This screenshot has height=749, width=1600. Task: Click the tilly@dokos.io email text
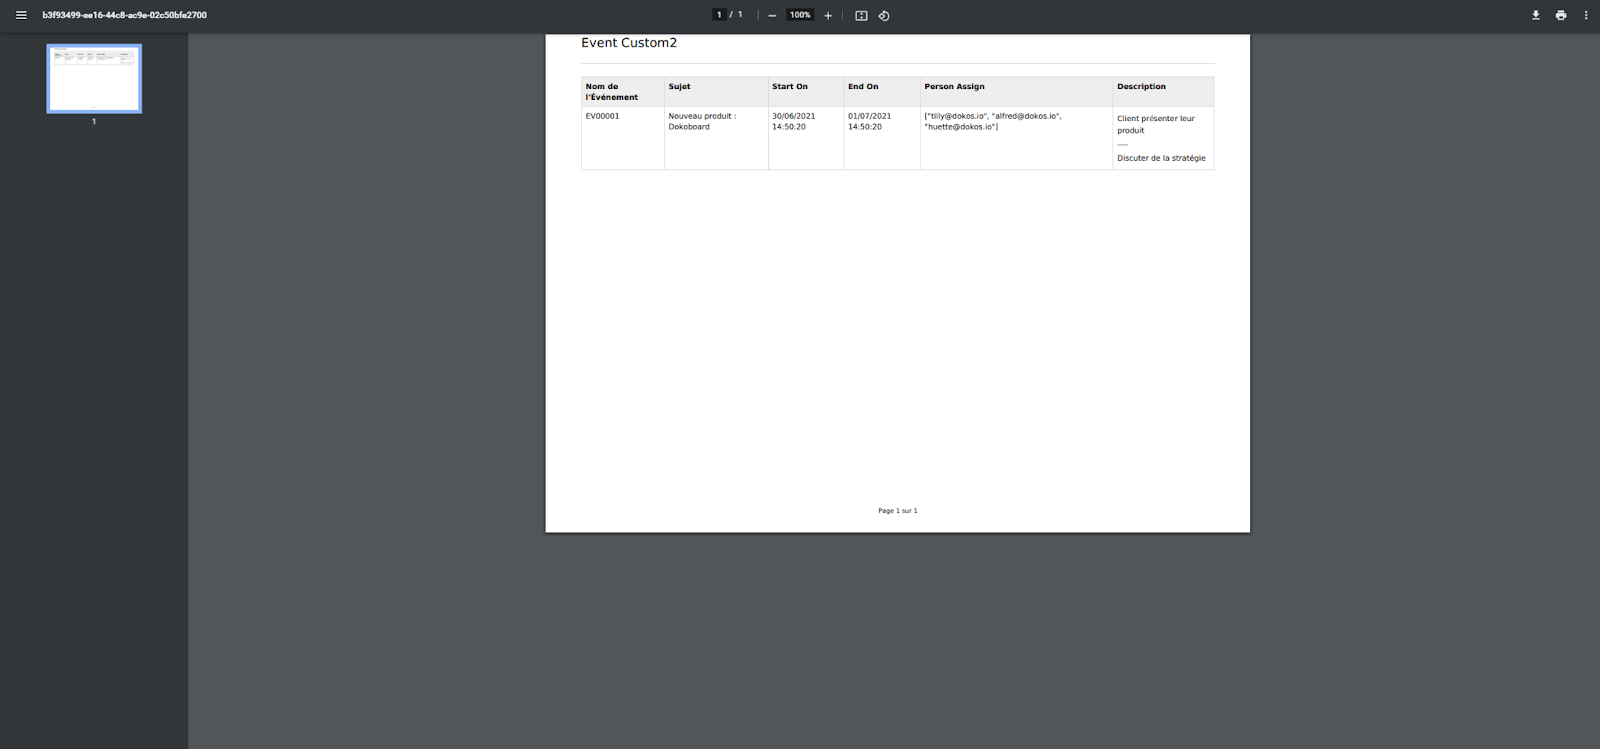coord(957,116)
